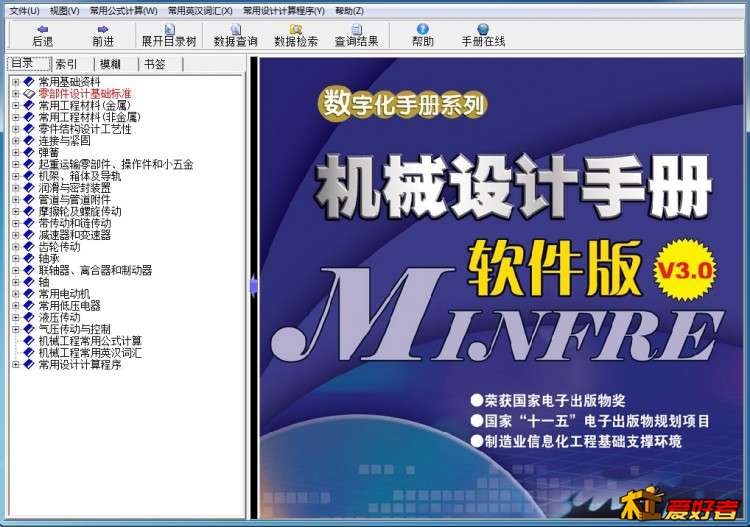Click book icon beside 连接与紧固
Screen dimensions: 750x527
[29, 141]
